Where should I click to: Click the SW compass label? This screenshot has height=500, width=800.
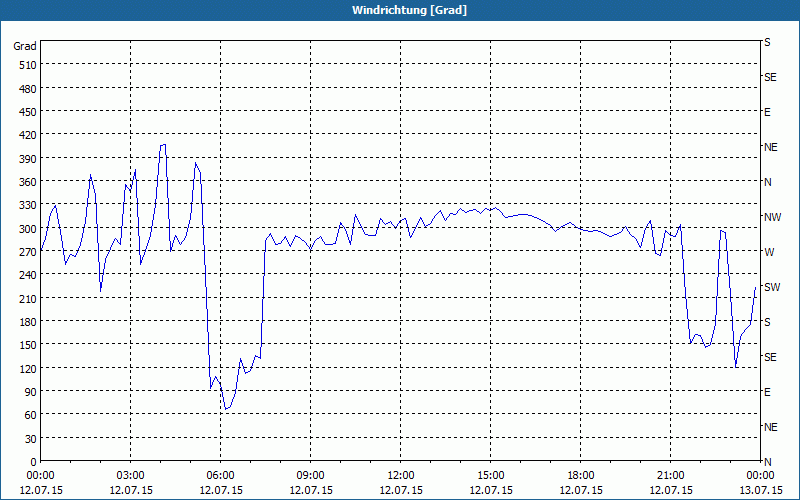click(772, 287)
